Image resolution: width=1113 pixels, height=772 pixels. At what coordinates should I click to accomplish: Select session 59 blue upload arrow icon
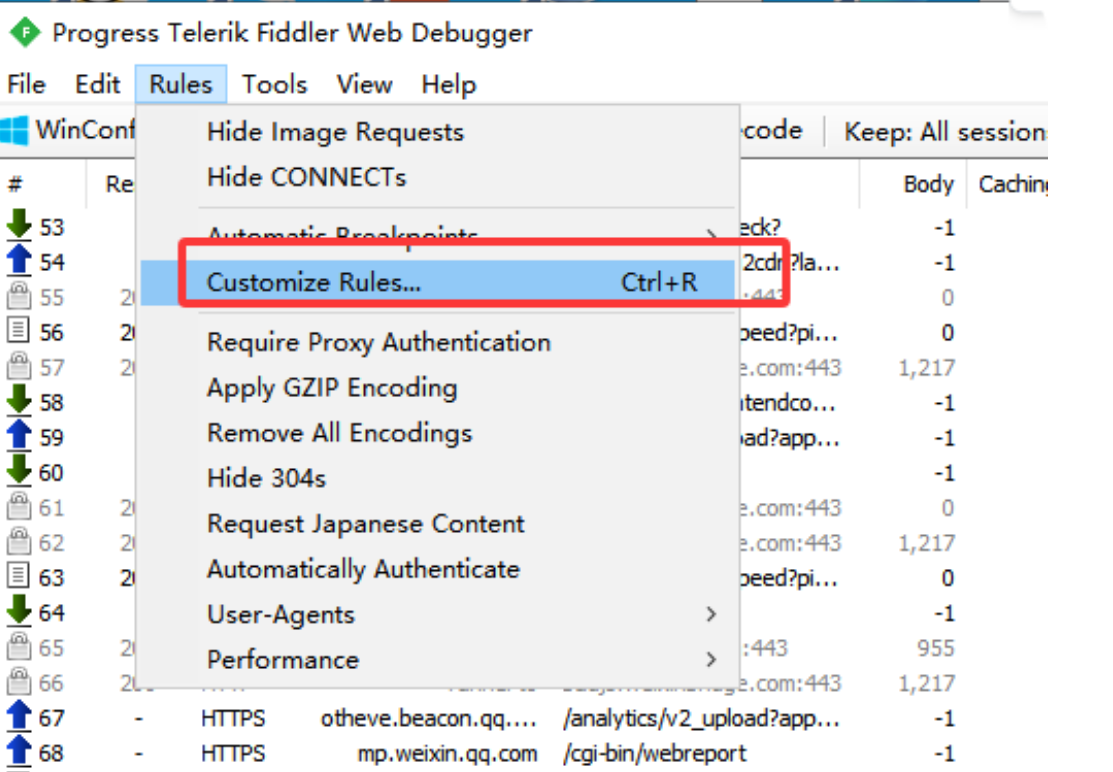point(19,435)
